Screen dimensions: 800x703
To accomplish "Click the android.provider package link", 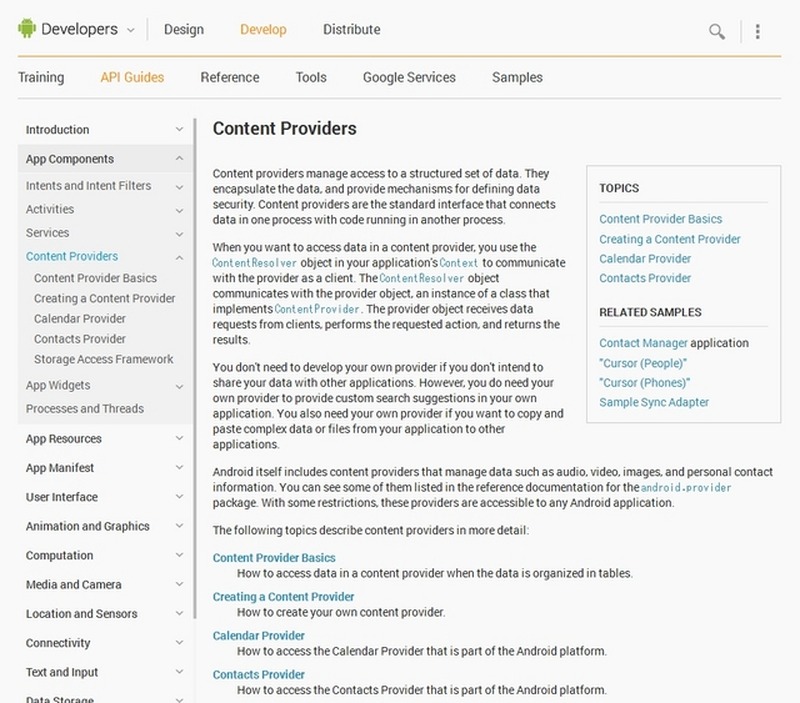I will tap(686, 488).
